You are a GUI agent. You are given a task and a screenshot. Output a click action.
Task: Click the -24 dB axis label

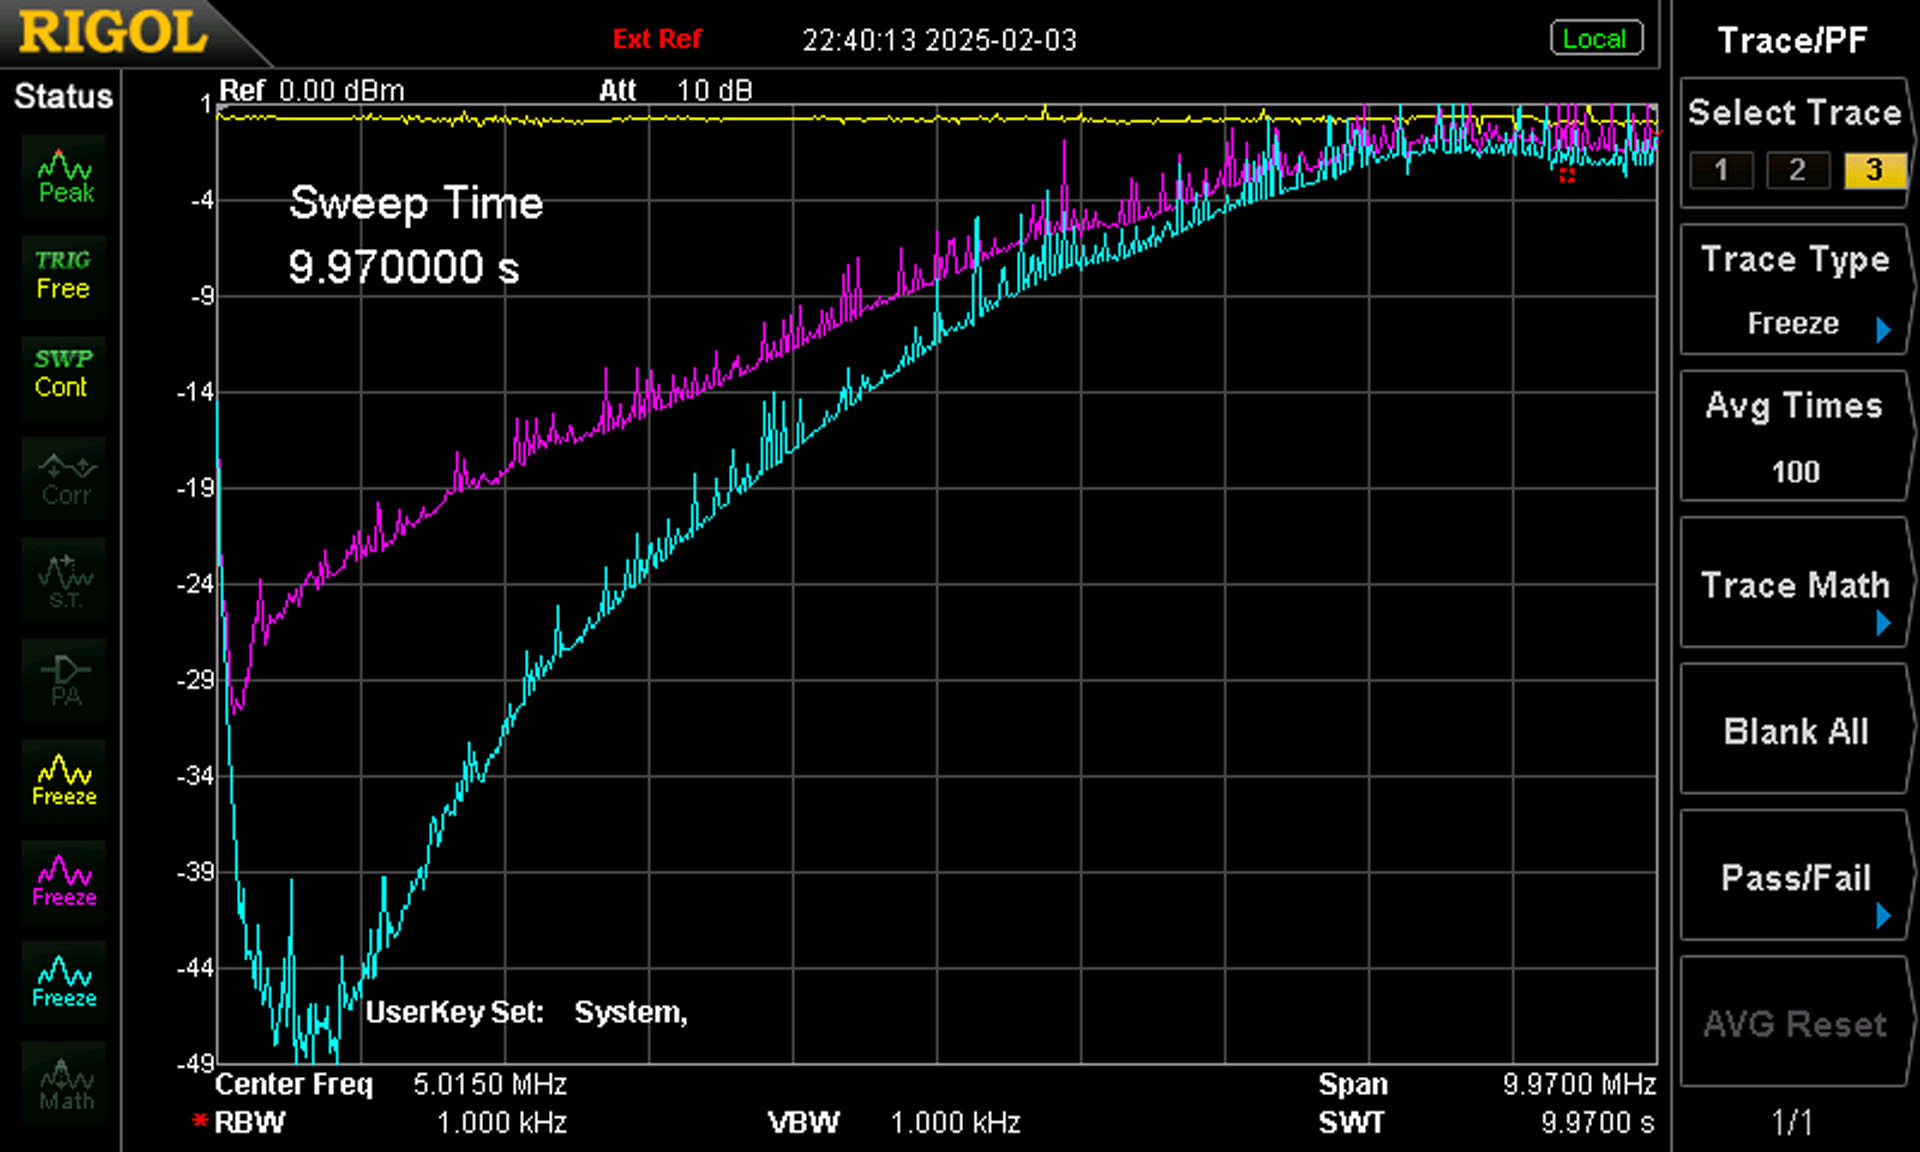[196, 584]
